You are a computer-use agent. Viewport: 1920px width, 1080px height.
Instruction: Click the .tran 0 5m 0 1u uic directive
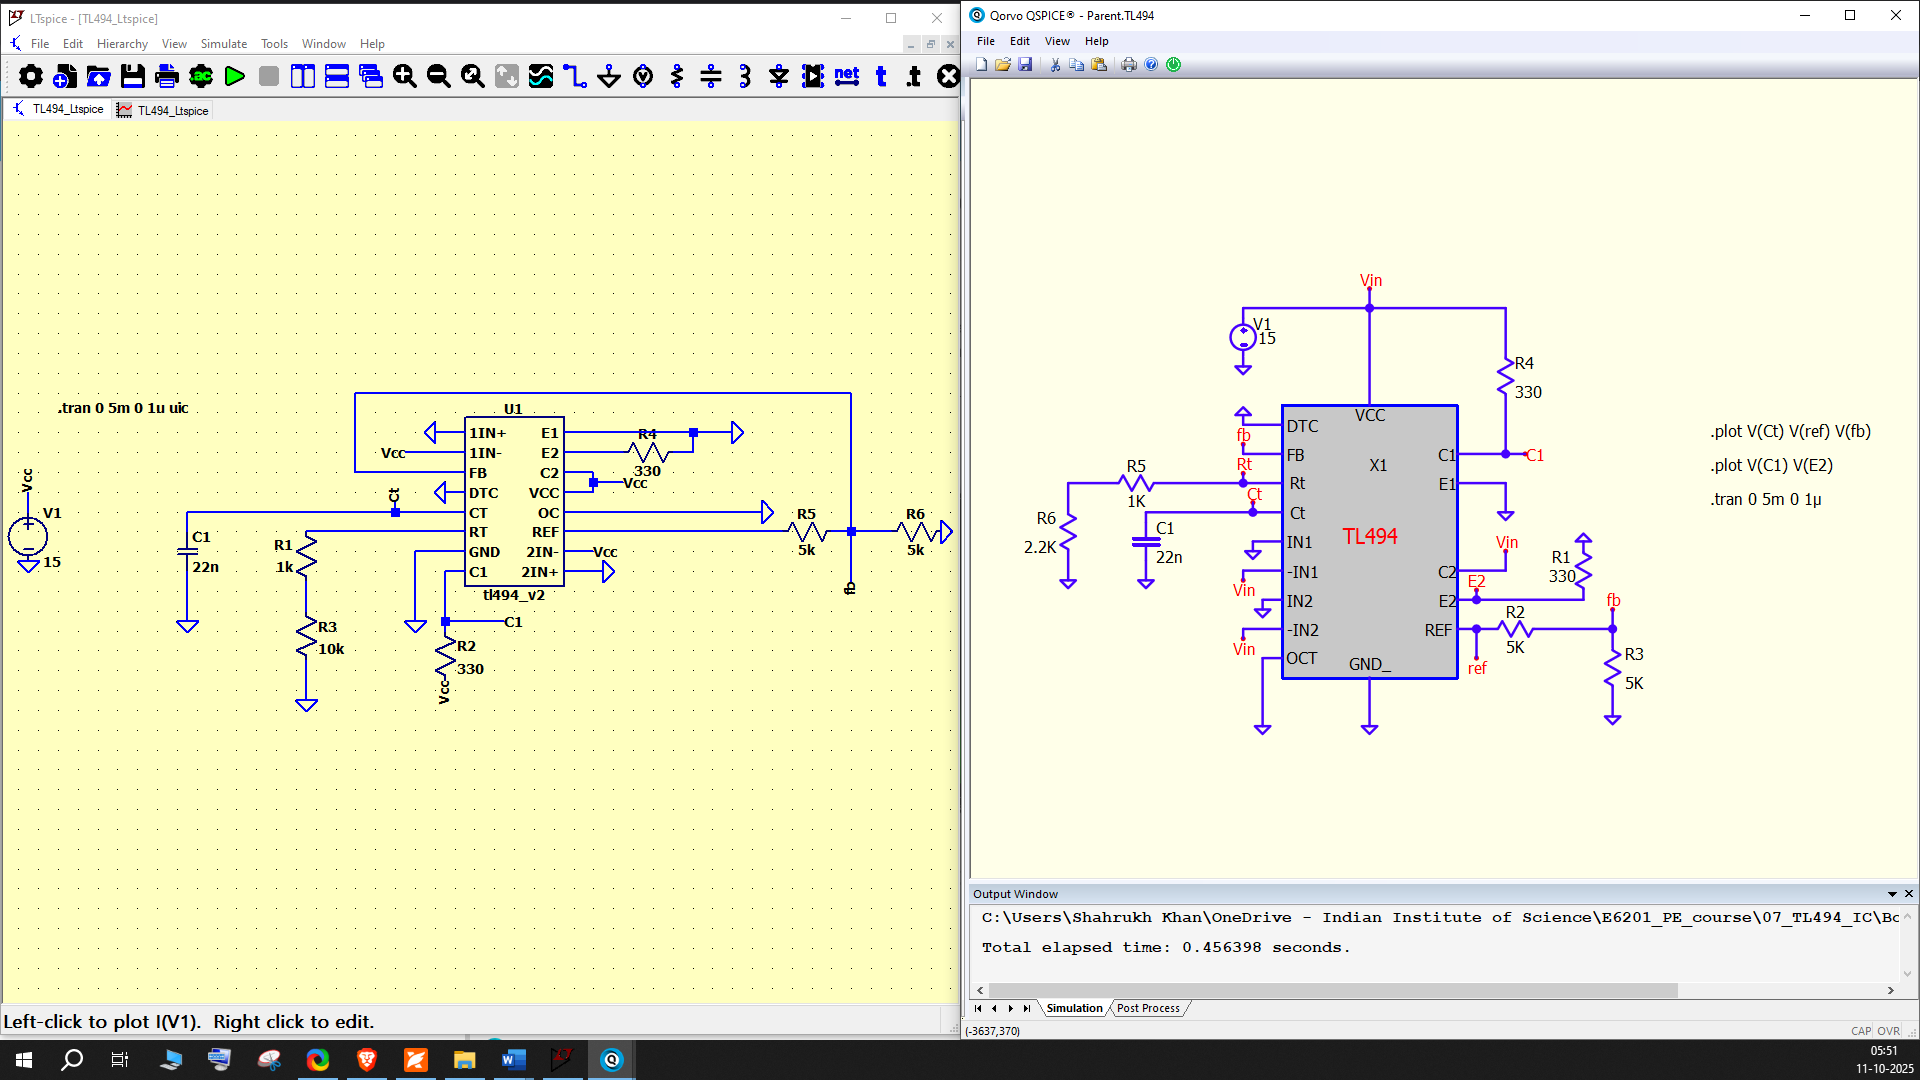pyautogui.click(x=123, y=408)
